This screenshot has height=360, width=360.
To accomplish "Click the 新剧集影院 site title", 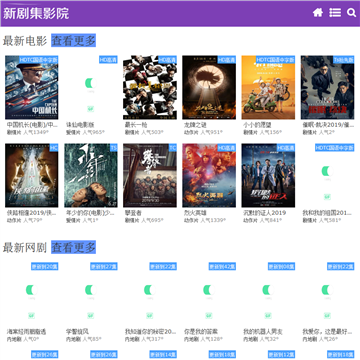I will point(36,13).
